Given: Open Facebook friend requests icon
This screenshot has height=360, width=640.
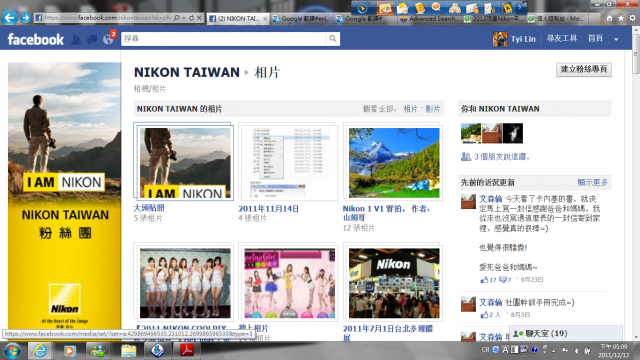Looking at the screenshot, I should coord(76,39).
